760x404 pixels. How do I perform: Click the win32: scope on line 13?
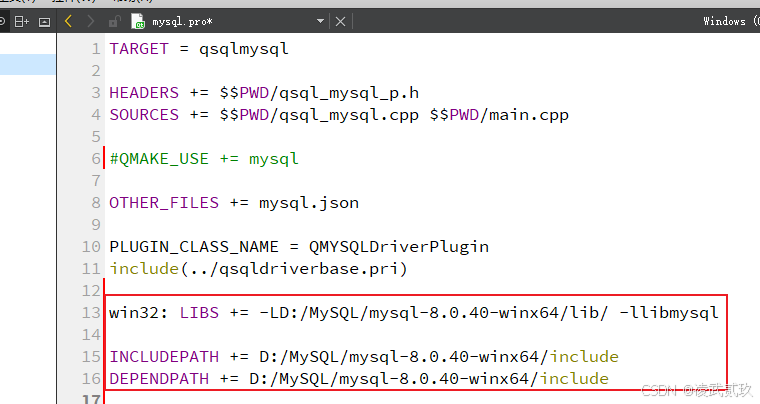point(139,313)
